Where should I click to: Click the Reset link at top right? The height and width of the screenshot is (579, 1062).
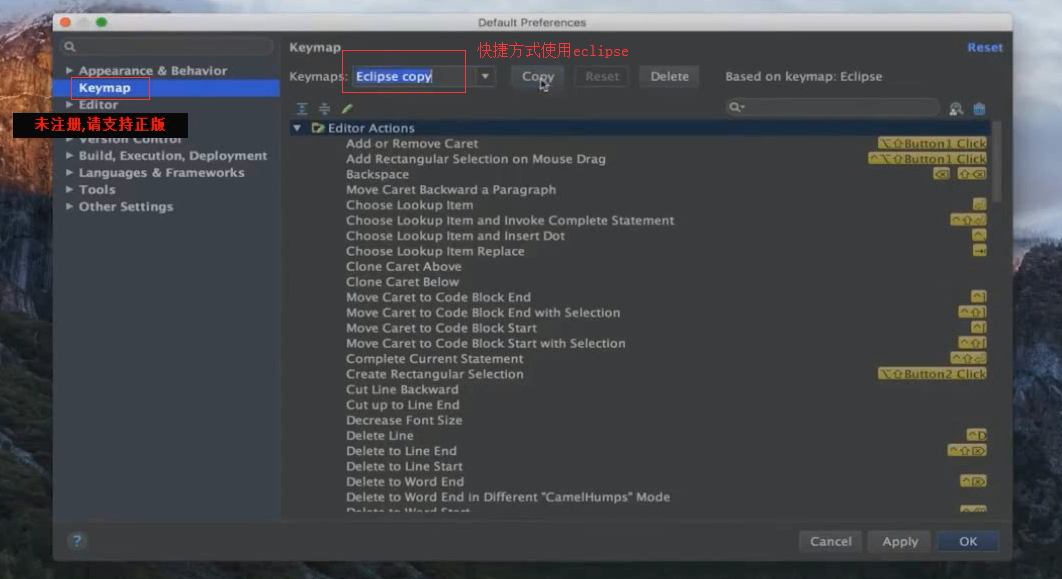(985, 47)
